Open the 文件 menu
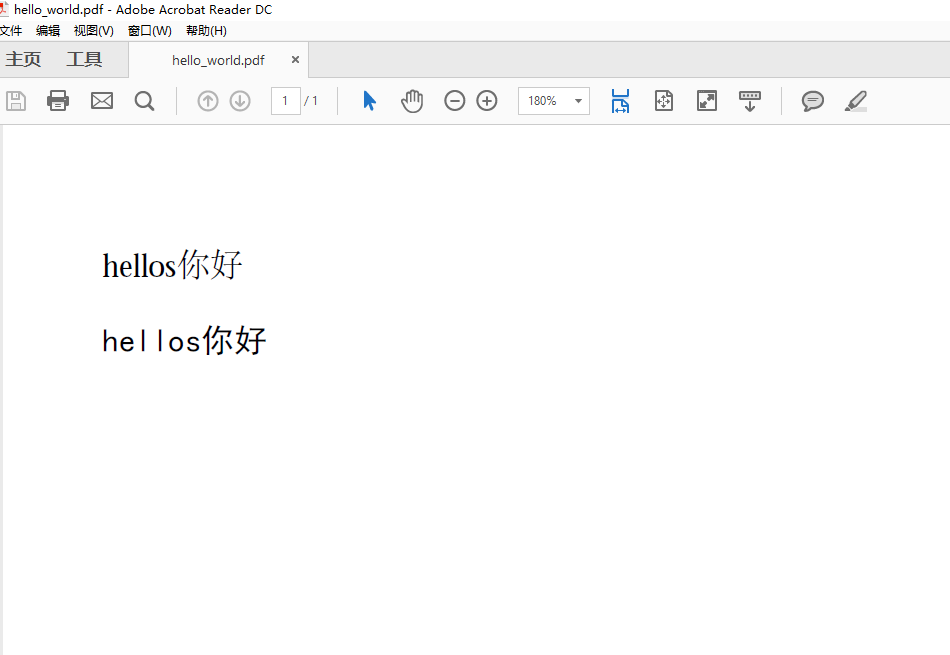 (12, 30)
